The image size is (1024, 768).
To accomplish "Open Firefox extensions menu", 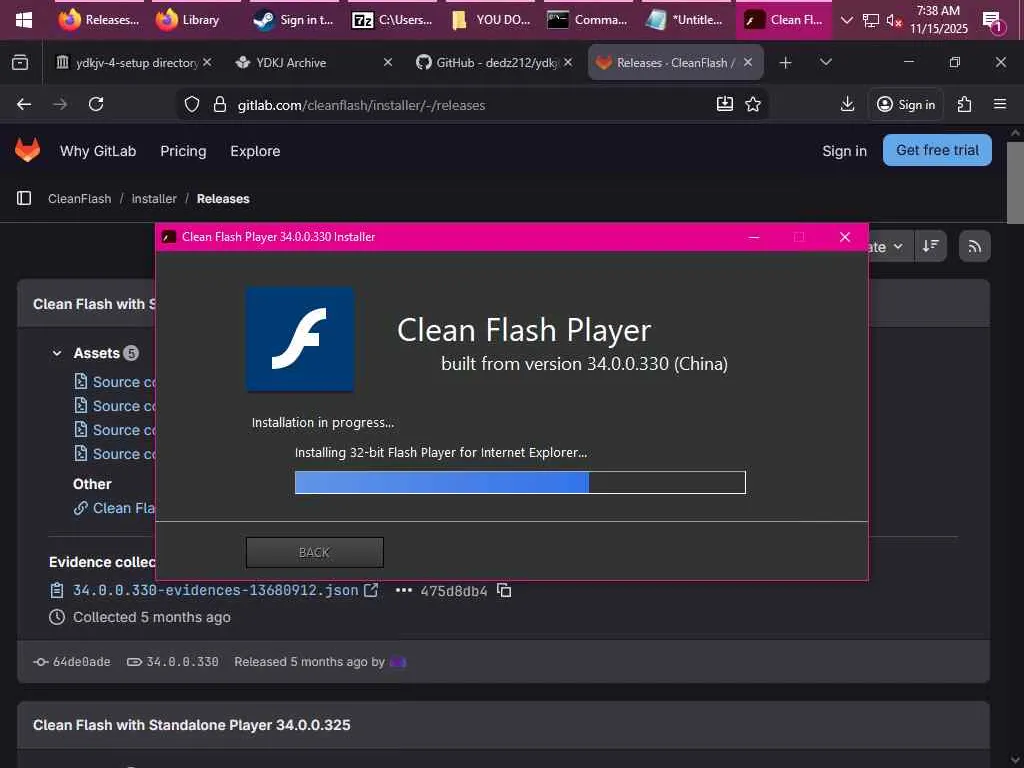I will [x=964, y=104].
